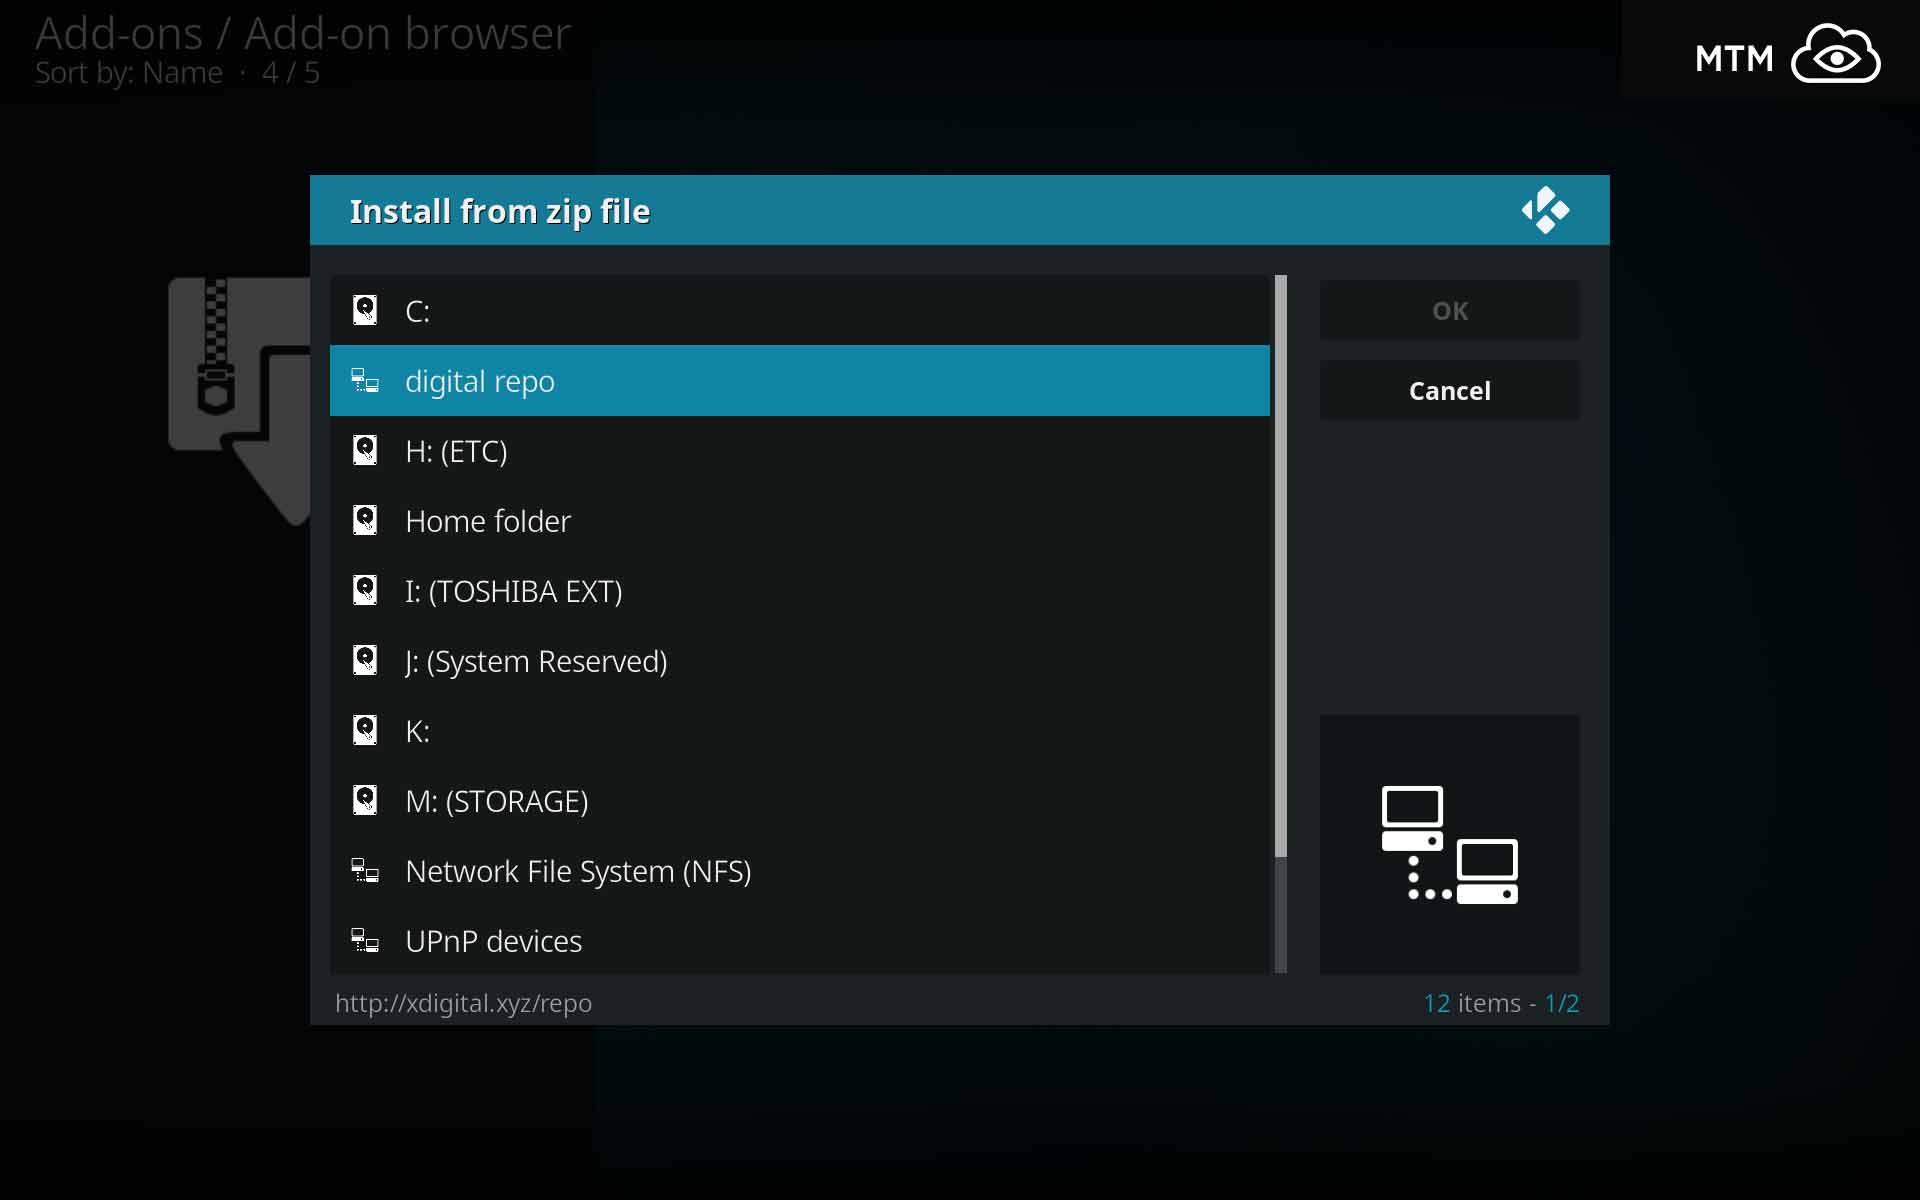Click the network icon beside digital repo
This screenshot has width=1920, height=1200.
[365, 380]
